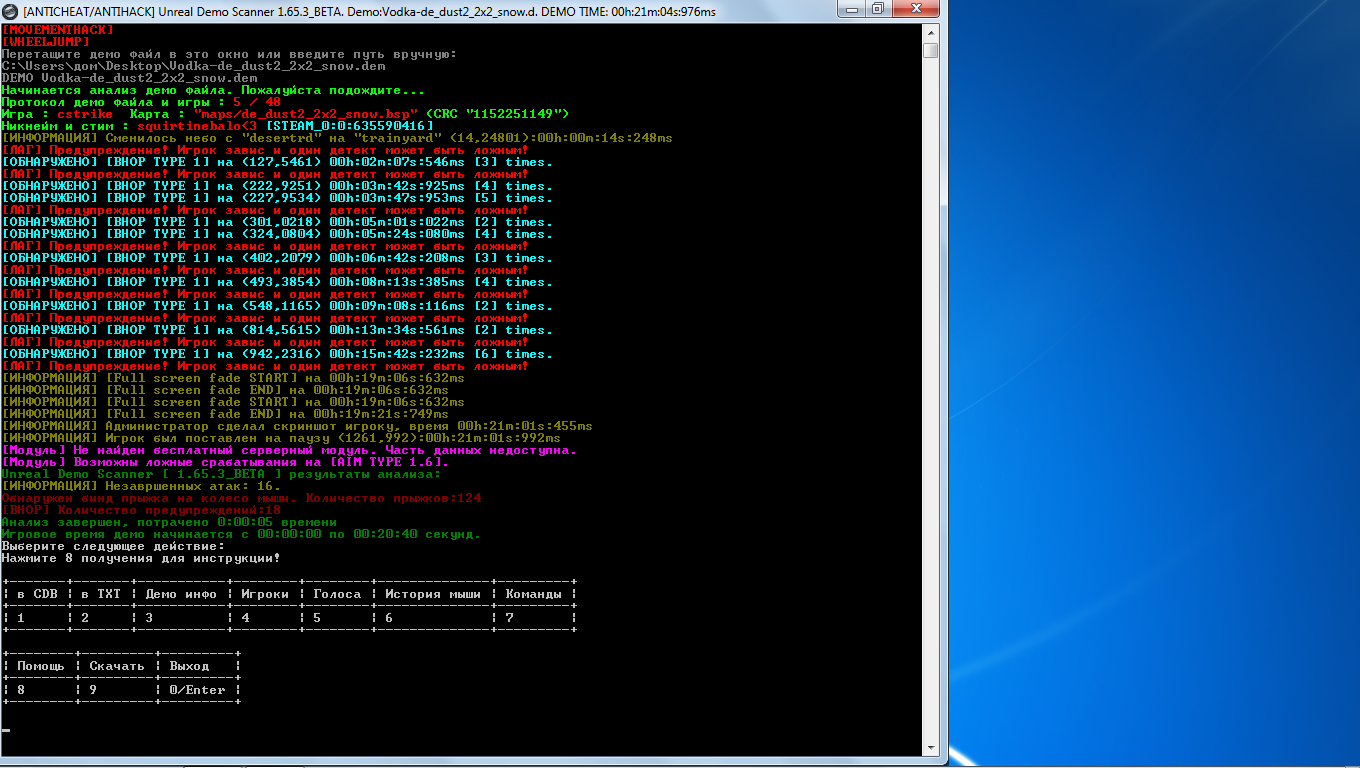The height and width of the screenshot is (768, 1360).
Task: Click the magenta 'AIM TYPE 1.6' module line
Action: pos(226,462)
